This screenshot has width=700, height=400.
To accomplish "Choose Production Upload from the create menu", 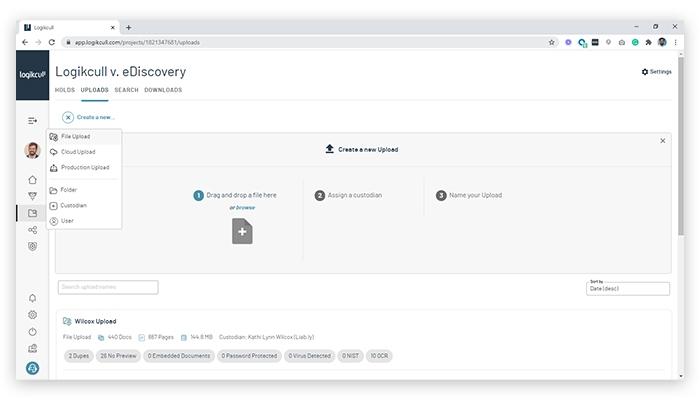I will 83,167.
